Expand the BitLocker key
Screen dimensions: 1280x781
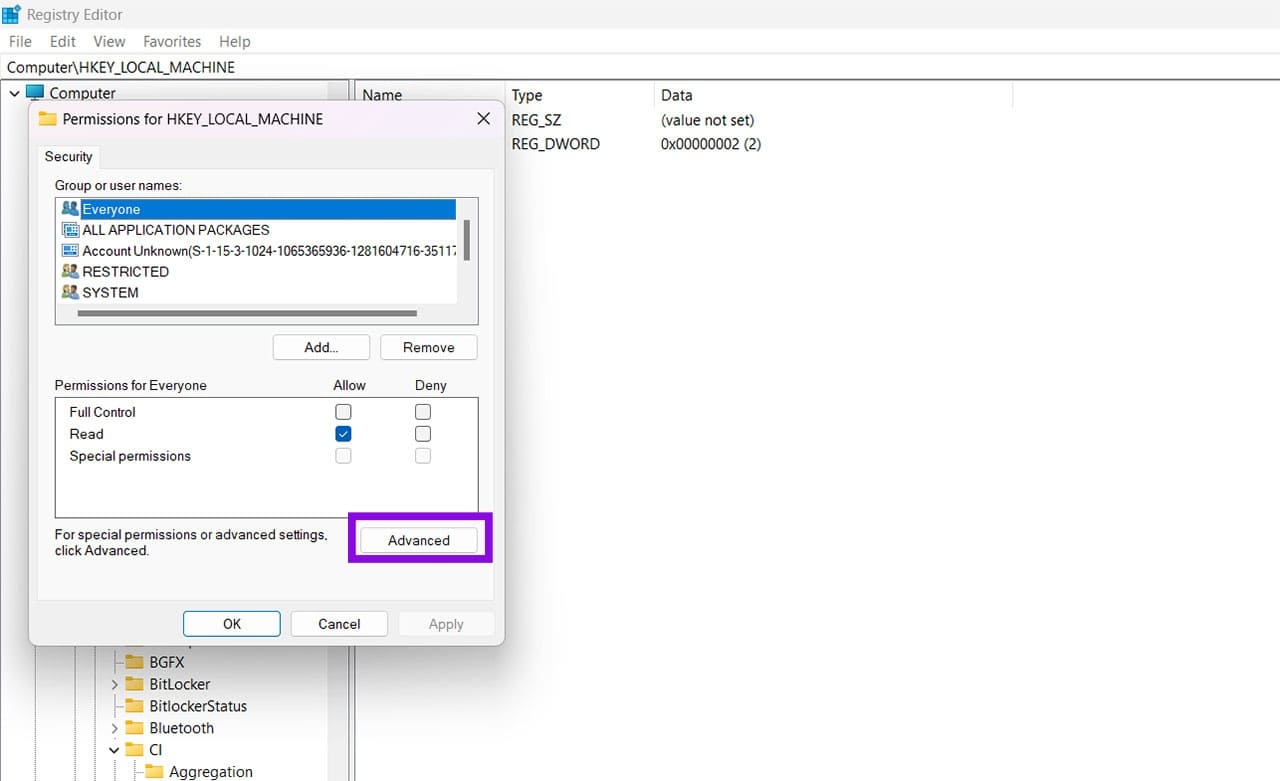tap(114, 684)
